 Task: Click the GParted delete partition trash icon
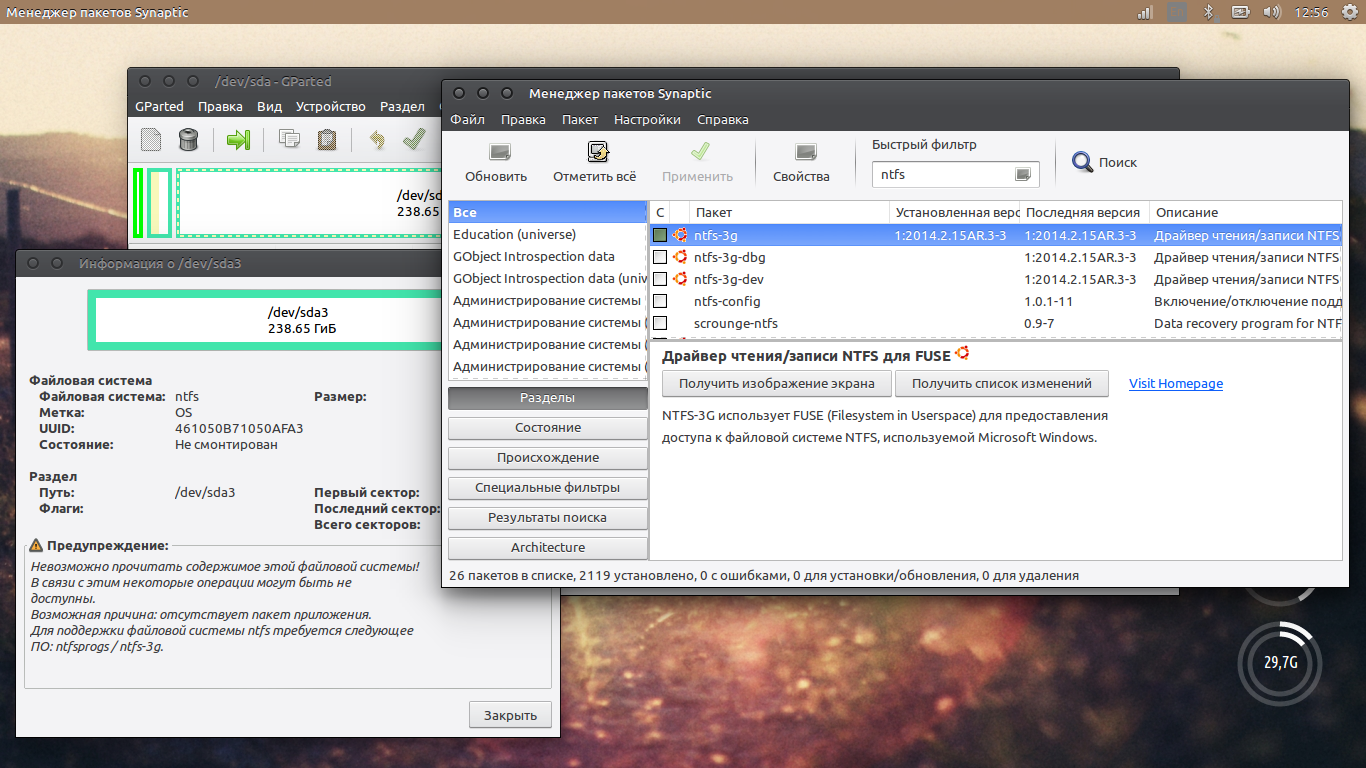tap(188, 139)
